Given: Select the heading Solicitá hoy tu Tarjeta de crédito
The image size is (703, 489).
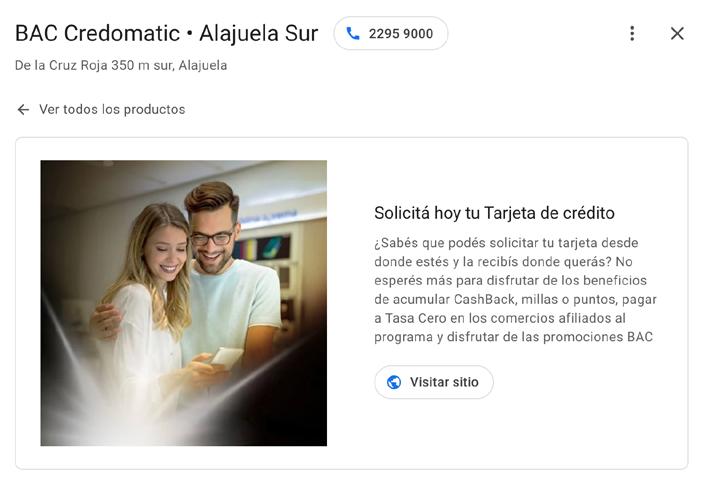Looking at the screenshot, I should [494, 213].
